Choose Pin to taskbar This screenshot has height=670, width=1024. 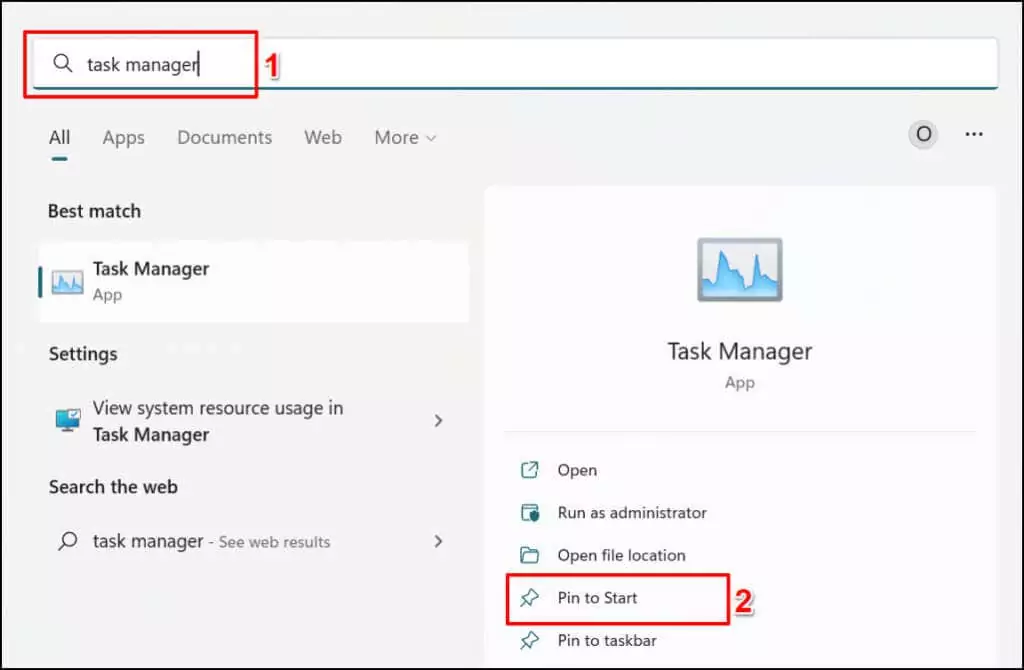[x=607, y=640]
